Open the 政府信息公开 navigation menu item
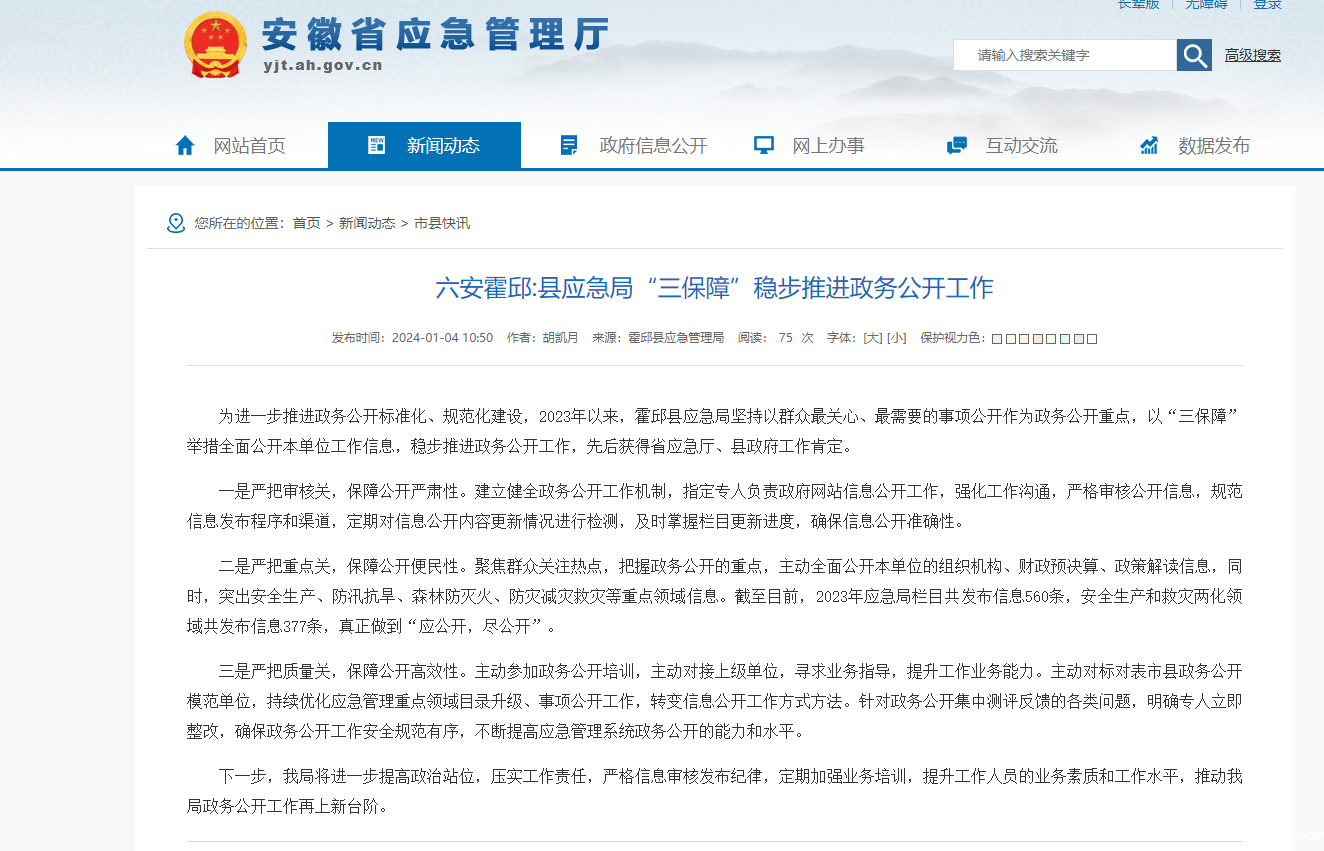 pos(653,146)
